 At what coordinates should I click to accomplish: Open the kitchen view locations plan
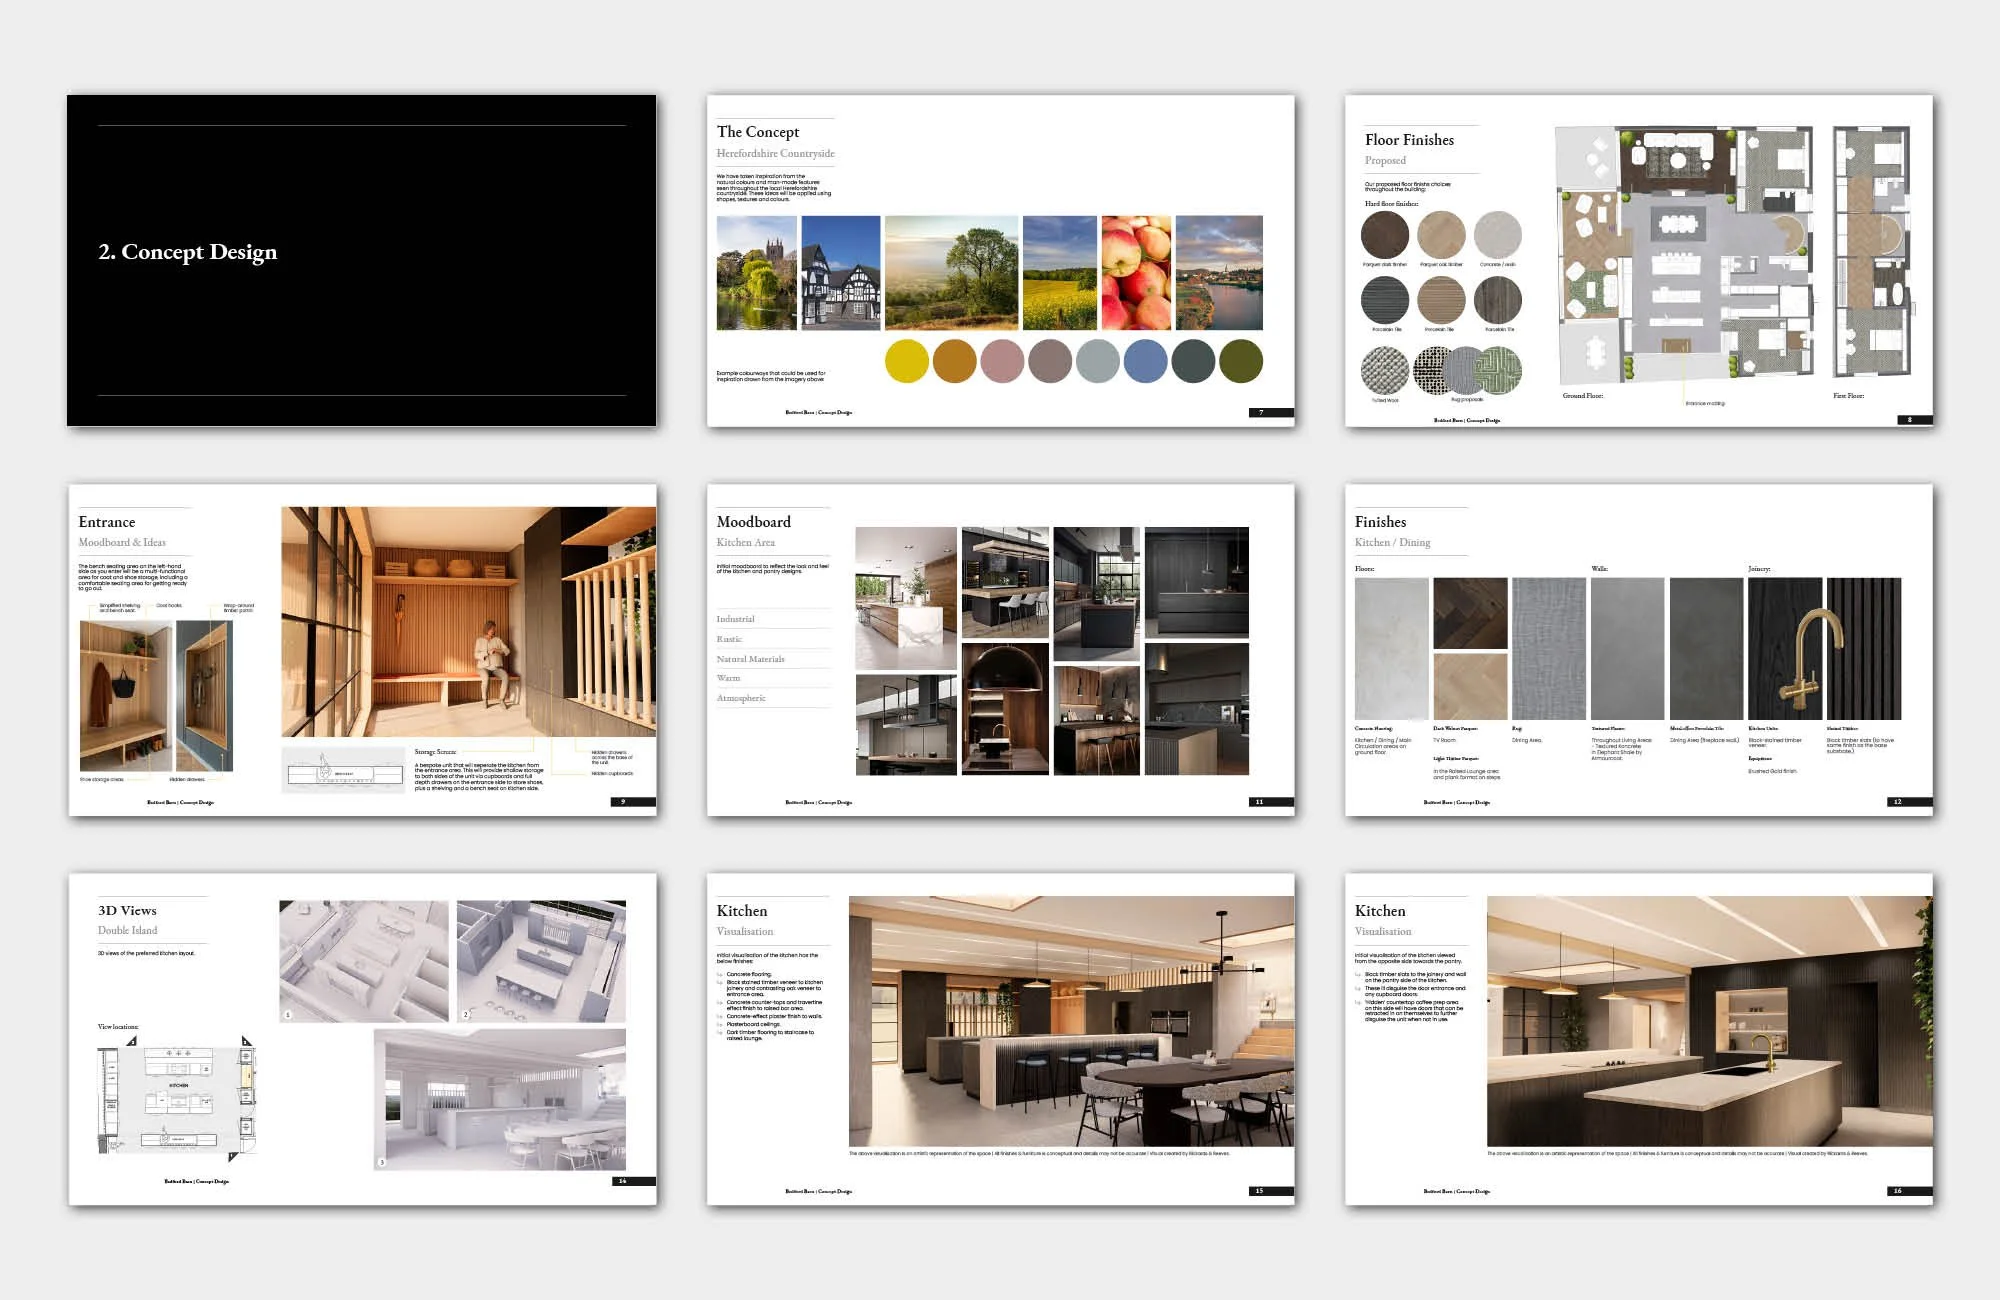(x=177, y=1099)
